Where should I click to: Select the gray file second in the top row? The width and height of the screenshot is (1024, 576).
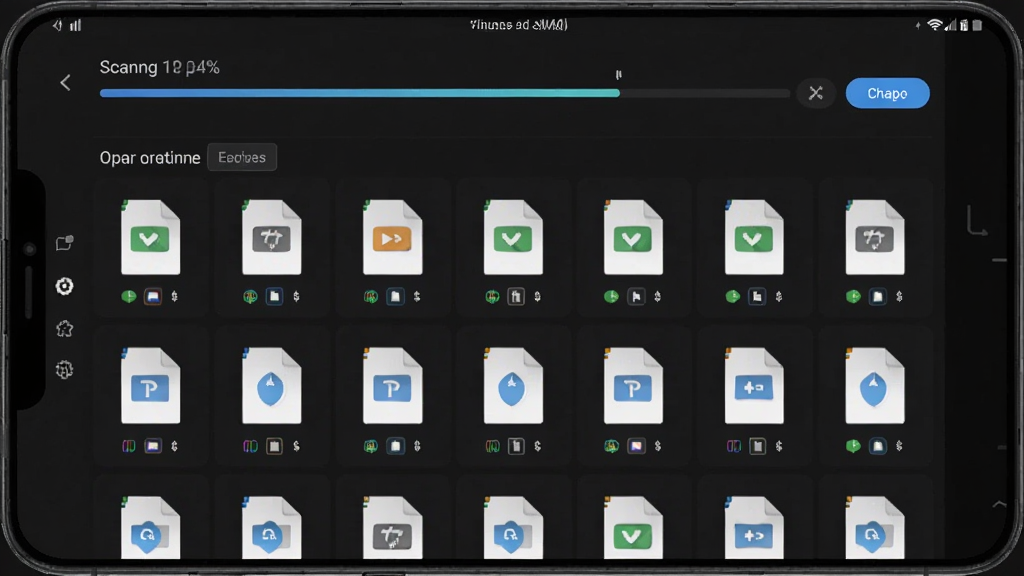(272, 237)
